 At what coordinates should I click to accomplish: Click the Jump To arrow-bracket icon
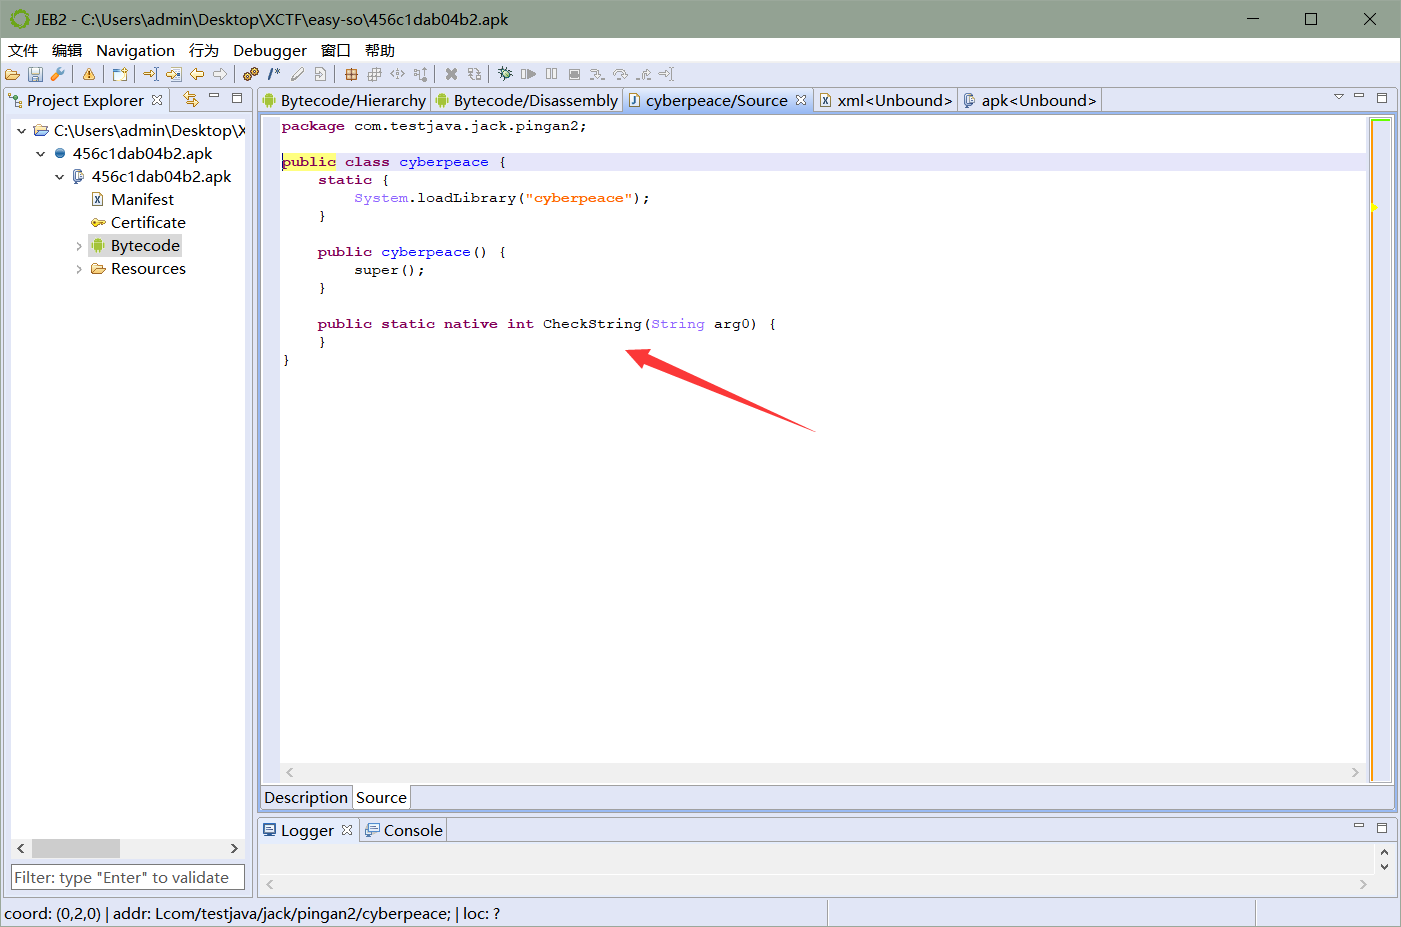150,74
